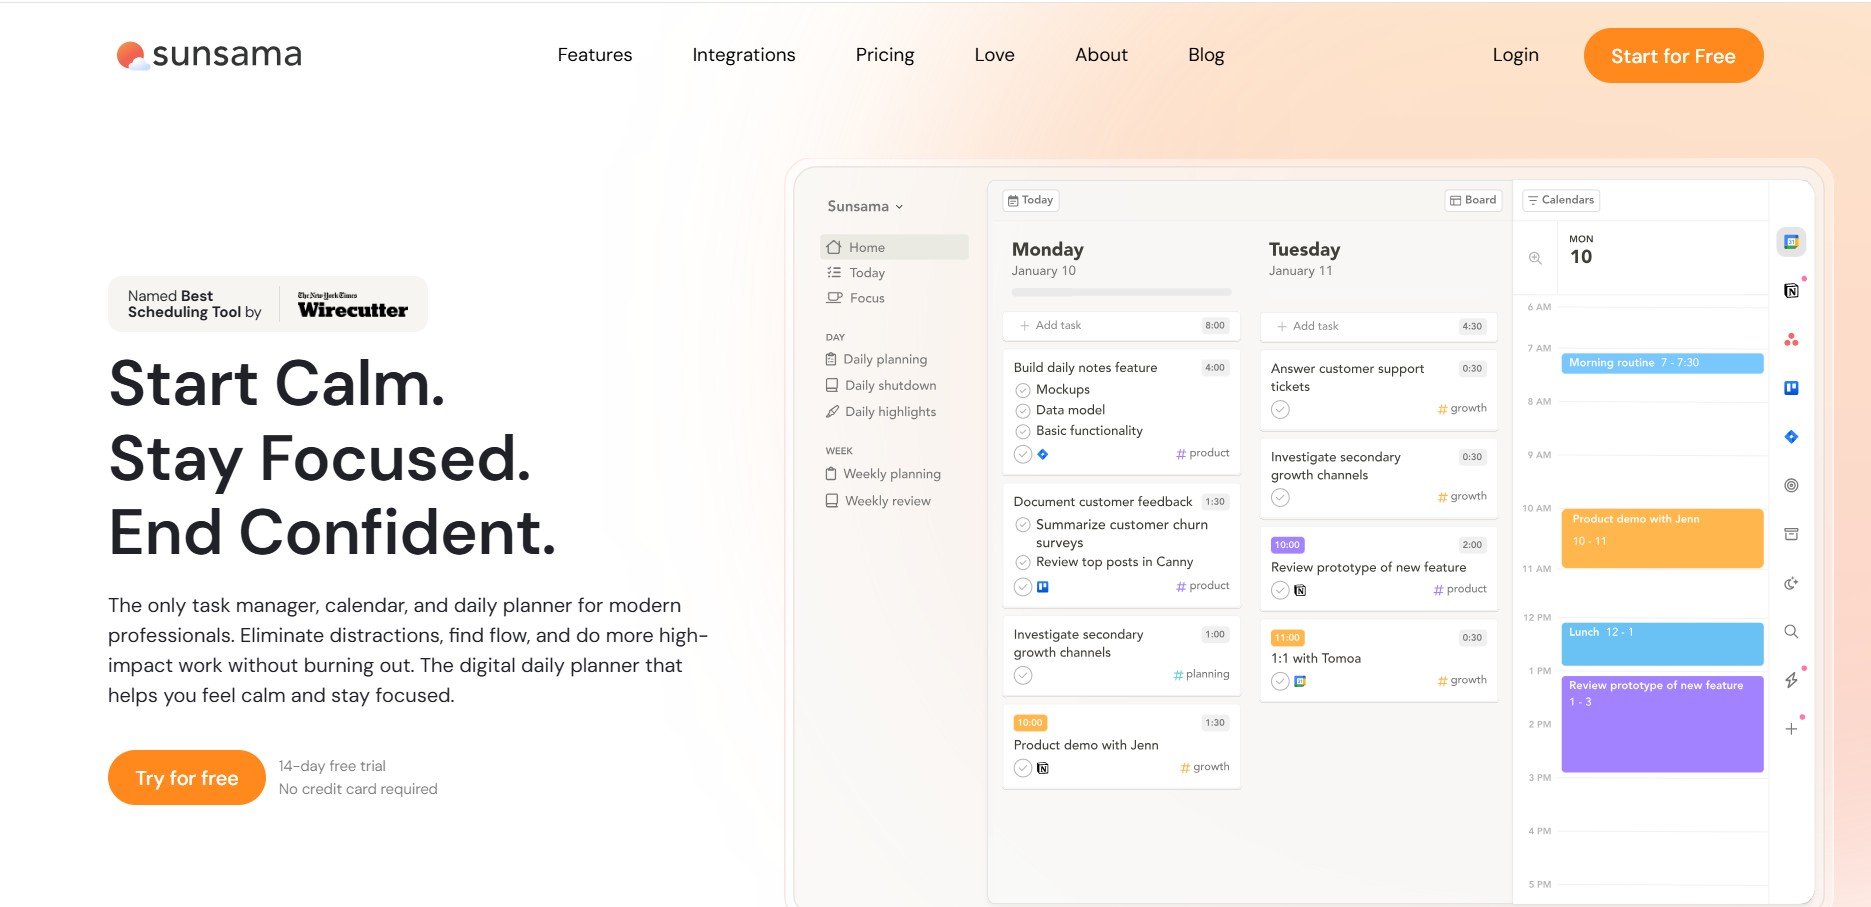The width and height of the screenshot is (1871, 907).
Task: Click the Weekly review icon in the sidebar
Action: click(x=832, y=500)
